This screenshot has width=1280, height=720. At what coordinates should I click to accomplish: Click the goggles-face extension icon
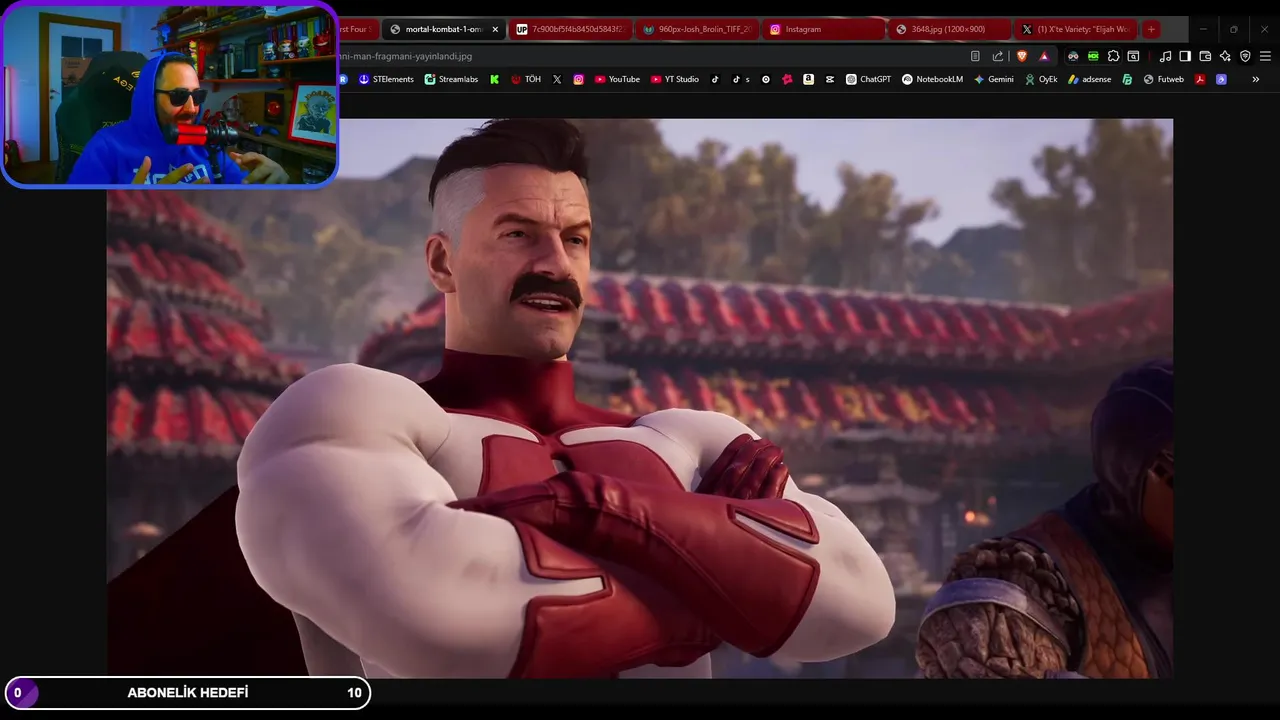click(x=1073, y=56)
